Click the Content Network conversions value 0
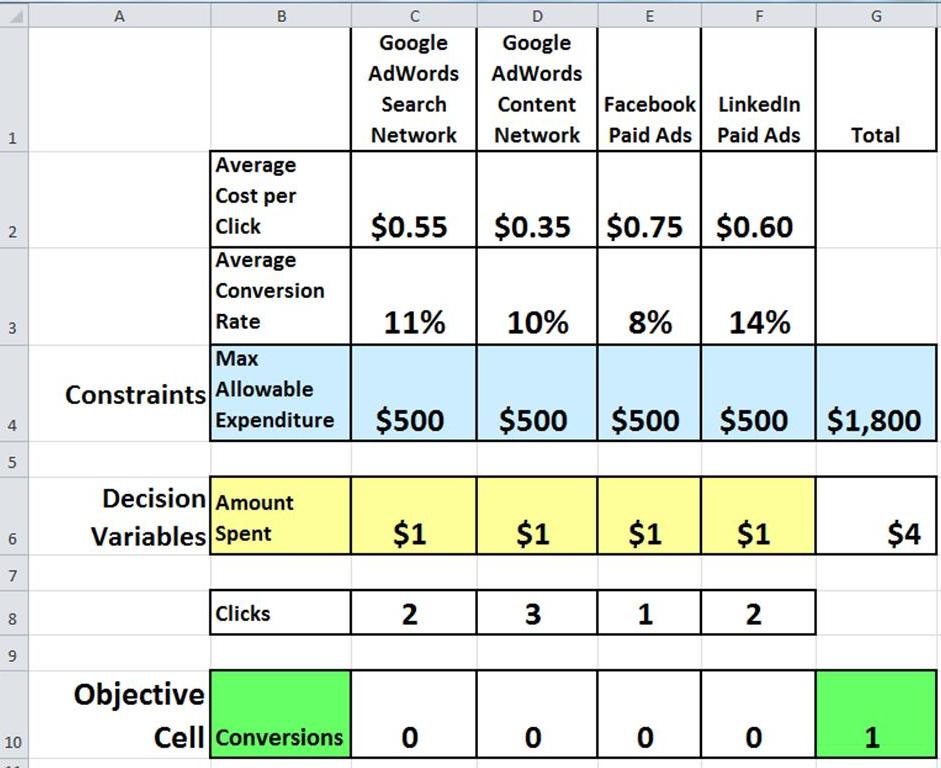The image size is (941, 768). point(537,715)
